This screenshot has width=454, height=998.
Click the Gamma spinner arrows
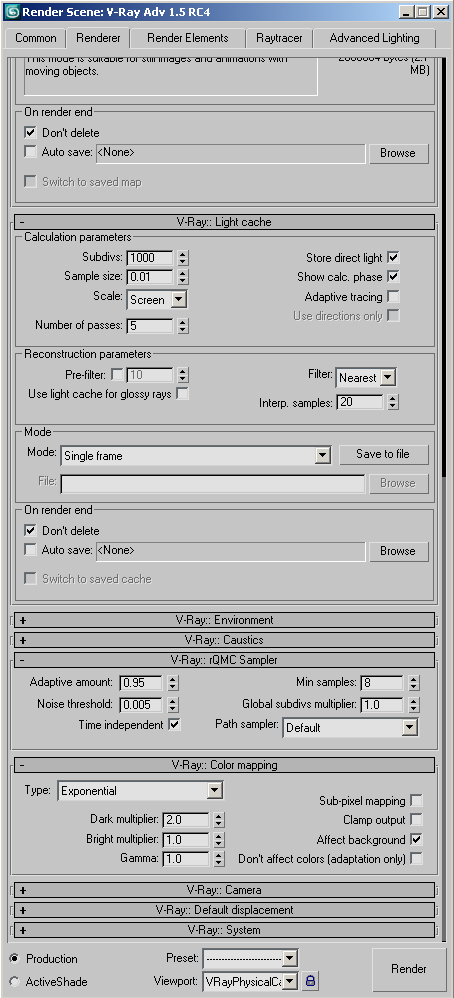tap(218, 859)
